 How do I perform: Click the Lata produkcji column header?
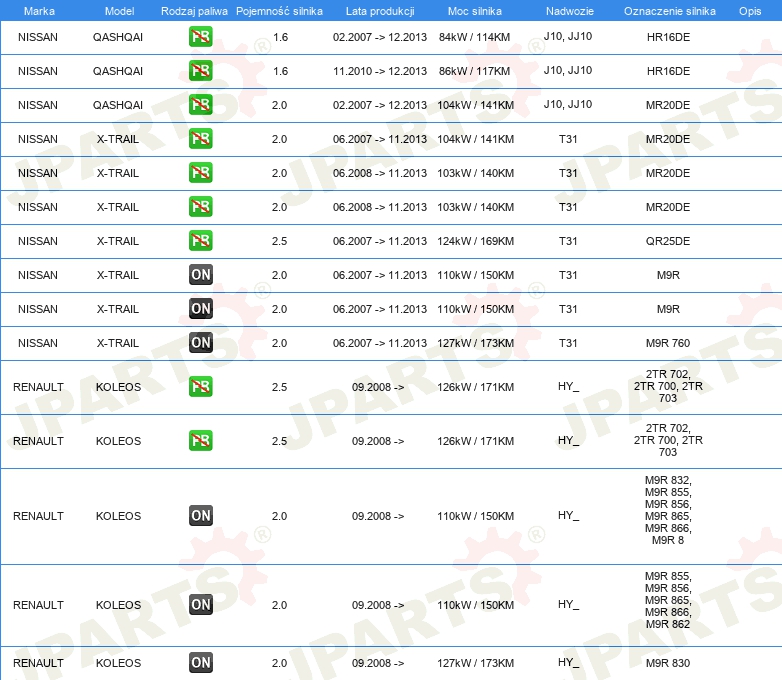[380, 11]
